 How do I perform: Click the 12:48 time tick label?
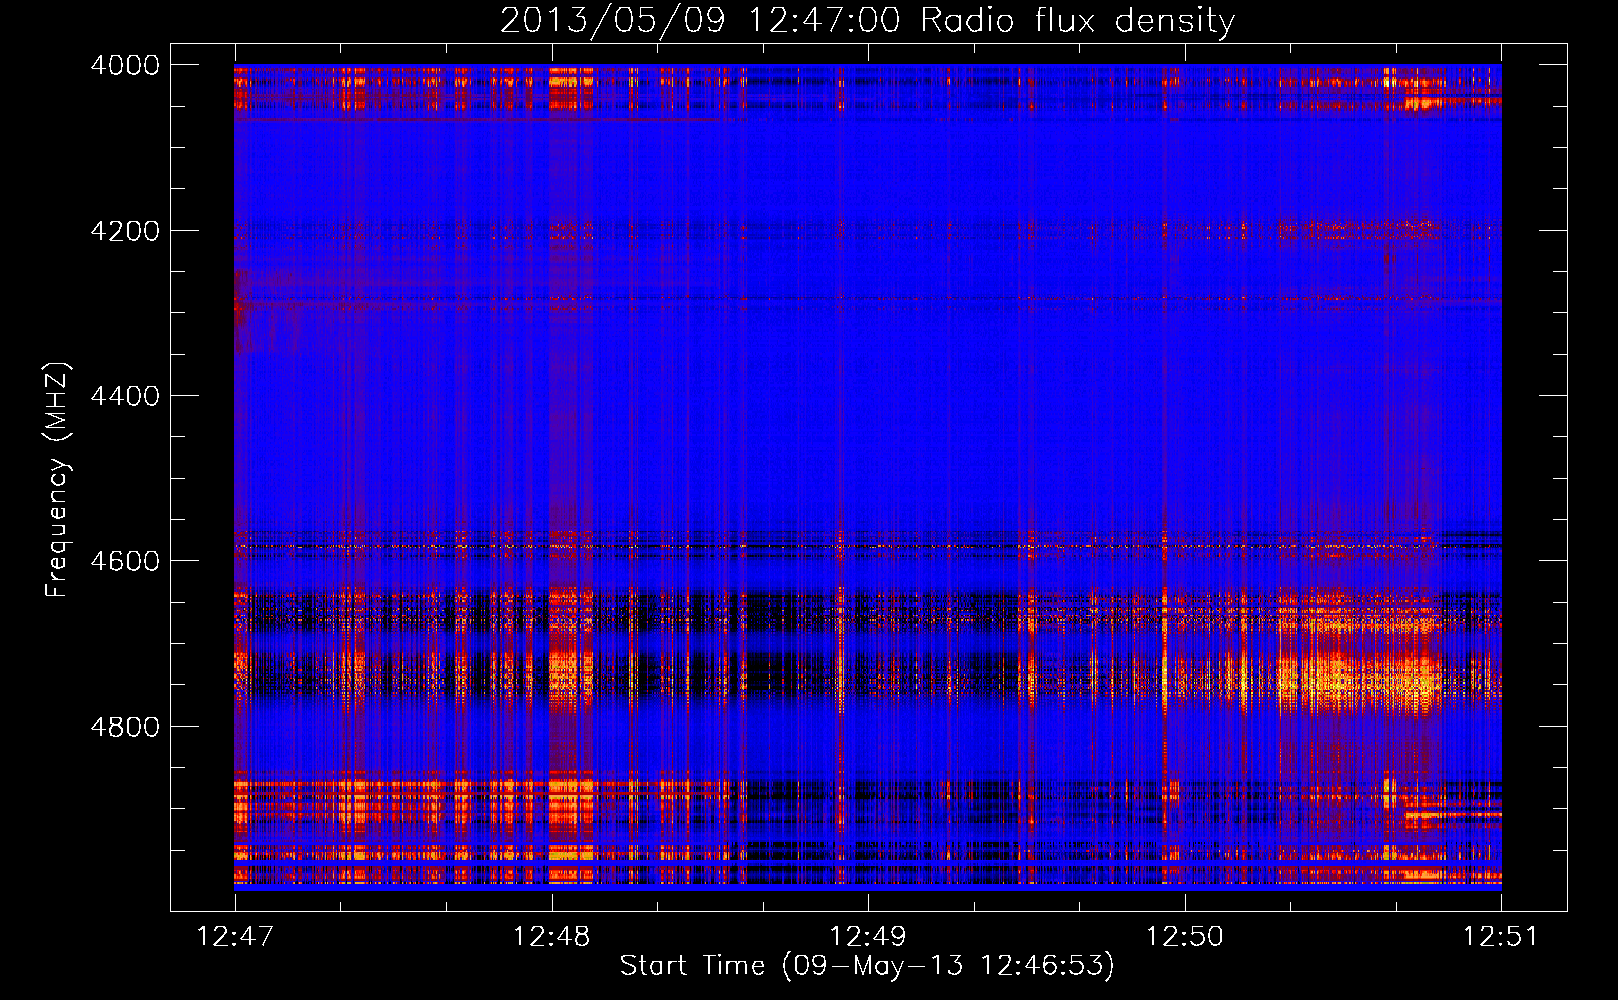coord(551,937)
